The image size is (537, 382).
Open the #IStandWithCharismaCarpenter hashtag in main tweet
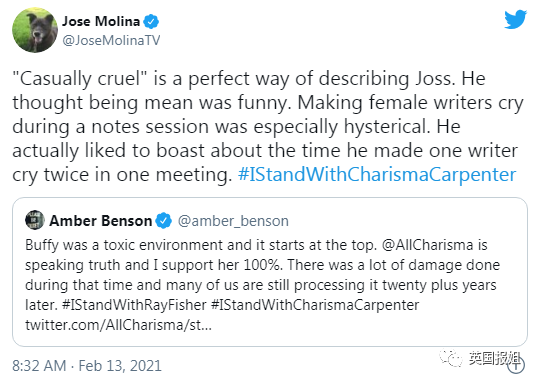point(377,174)
